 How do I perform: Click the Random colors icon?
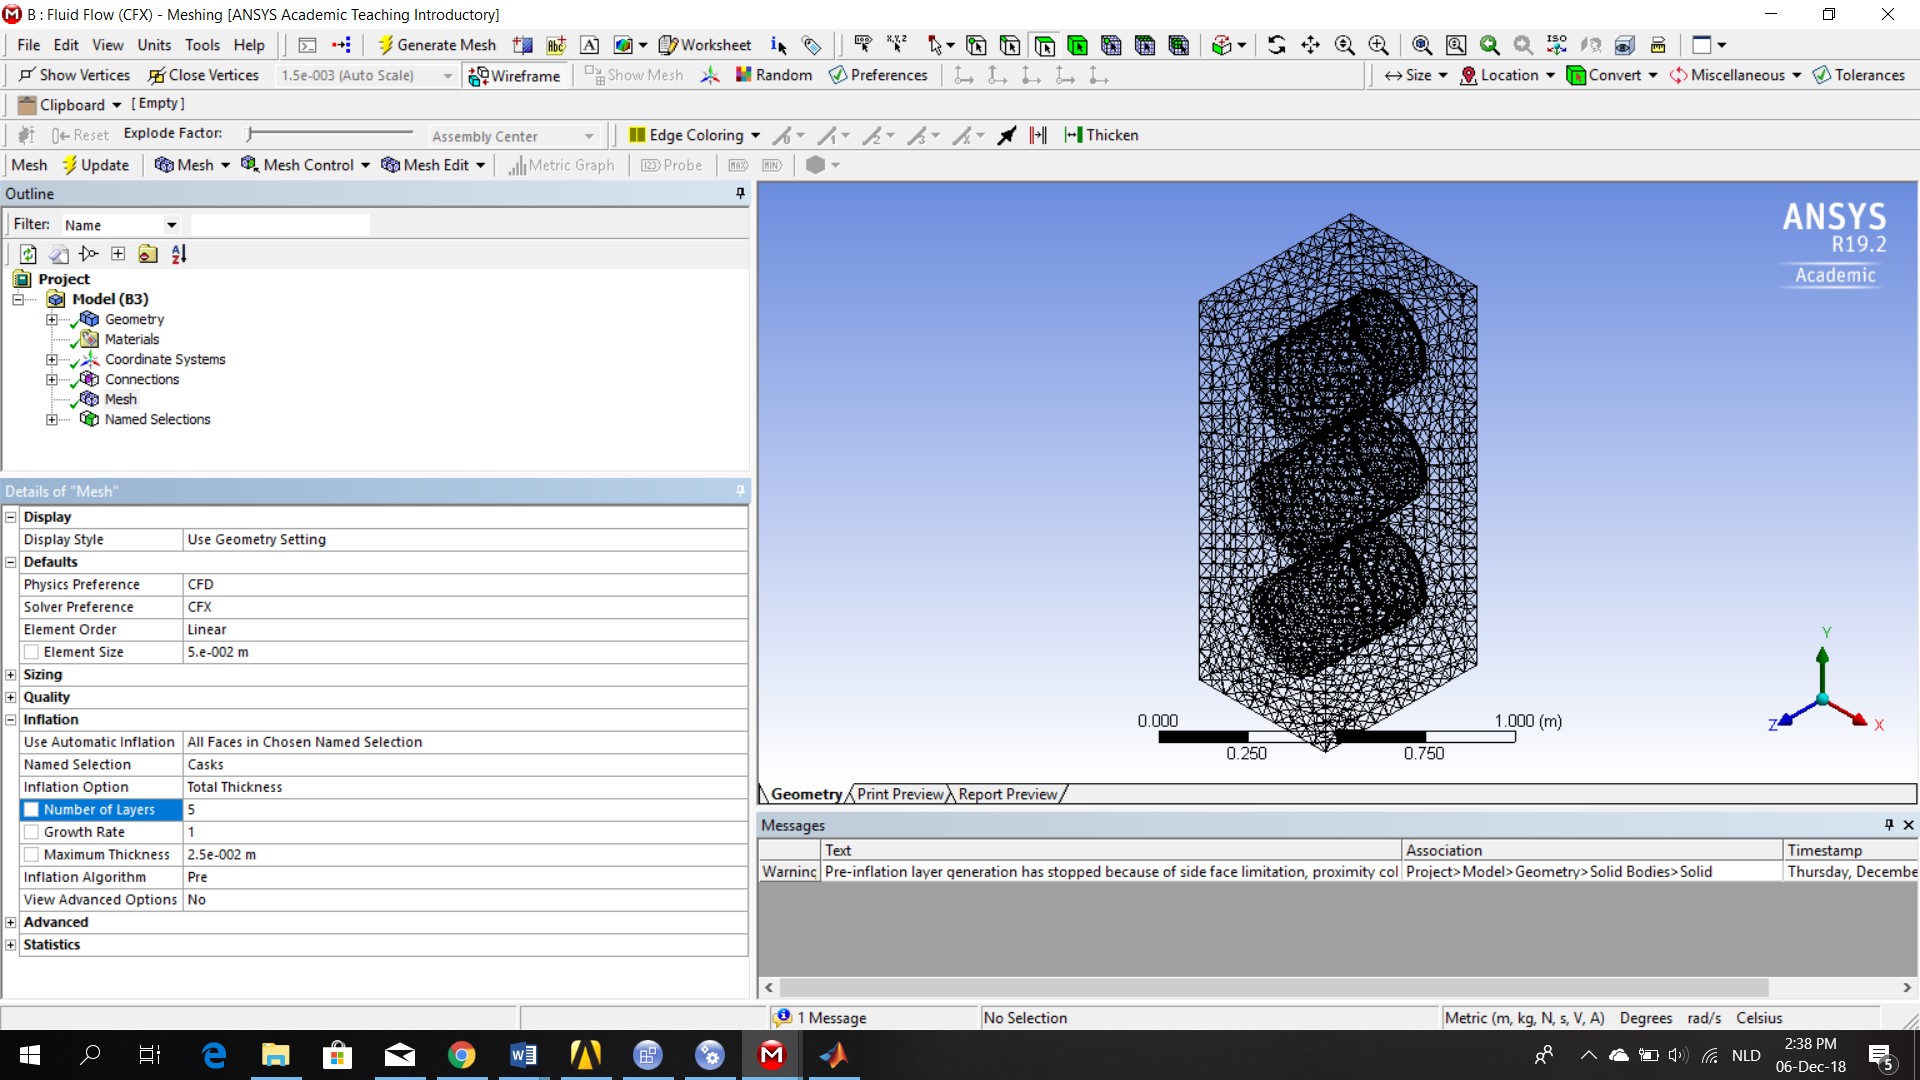point(743,75)
